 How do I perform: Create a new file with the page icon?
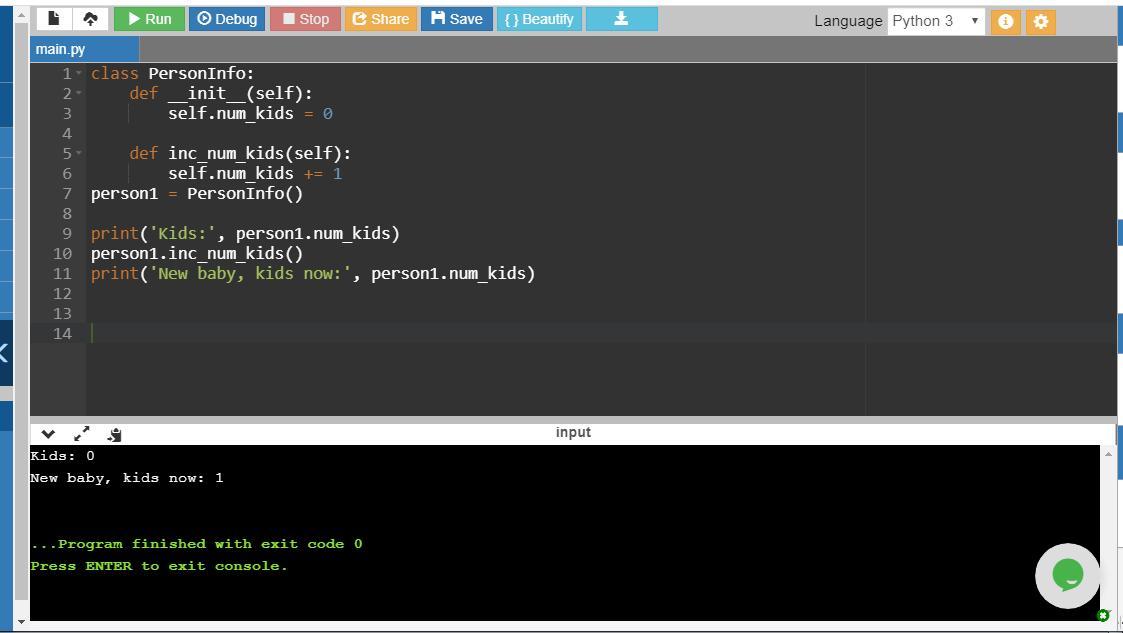click(54, 19)
